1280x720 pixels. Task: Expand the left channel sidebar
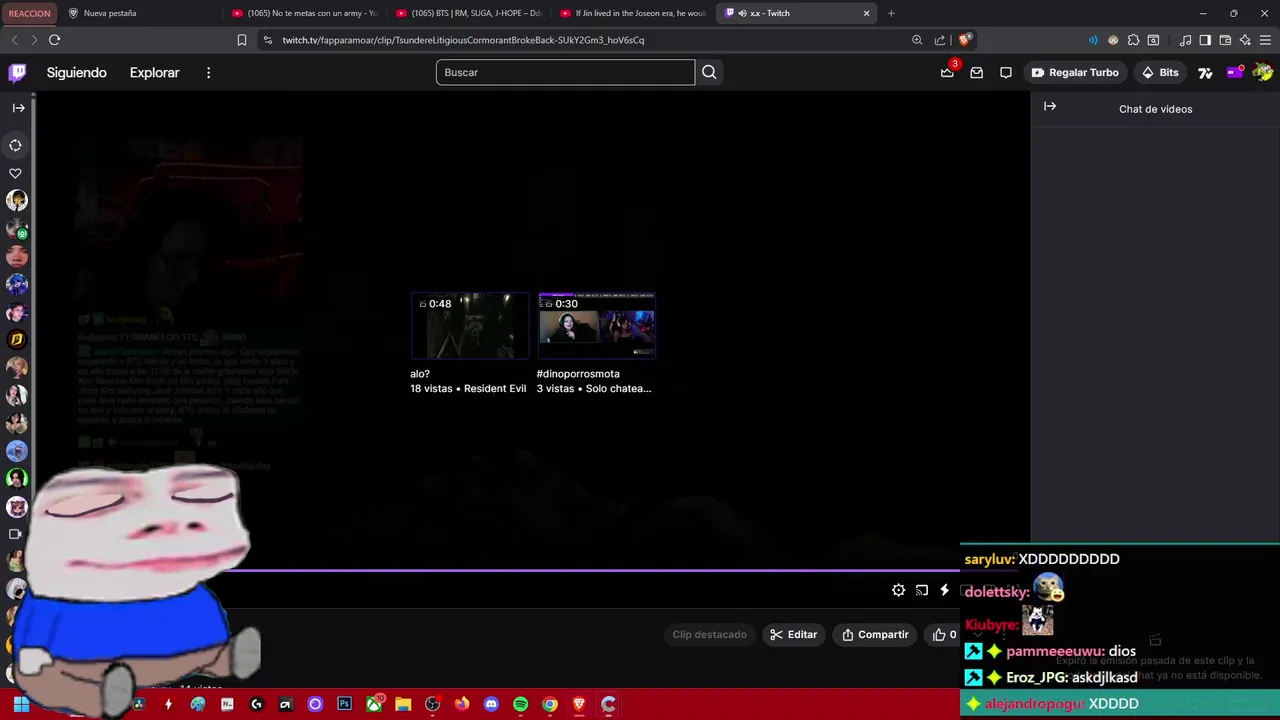pos(18,108)
